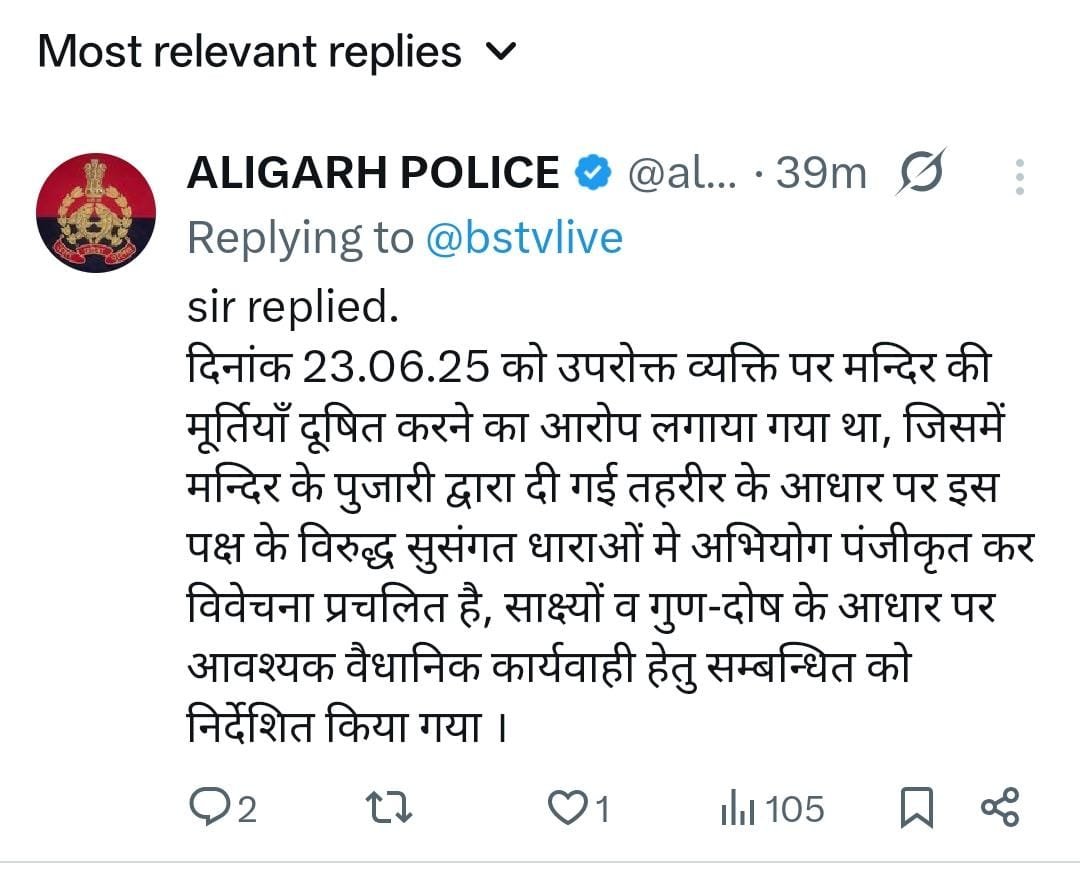Bookmark this Aligarh Police reply

pos(916,807)
